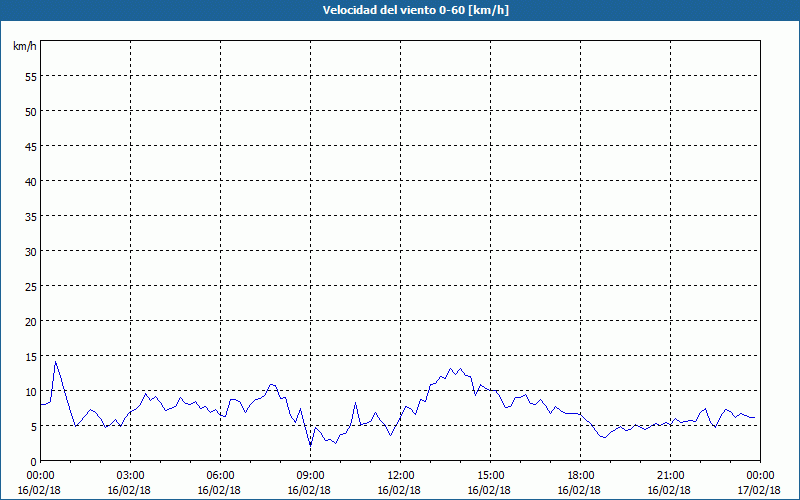The width and height of the screenshot is (800, 500).
Task: Click the 15:00 time label
Action: [x=491, y=476]
